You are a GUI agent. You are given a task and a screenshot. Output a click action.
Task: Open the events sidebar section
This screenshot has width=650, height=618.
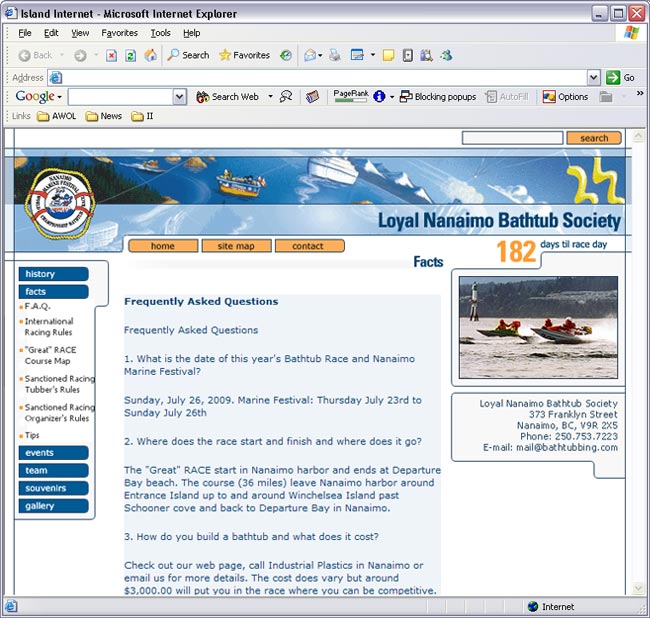click(53, 453)
